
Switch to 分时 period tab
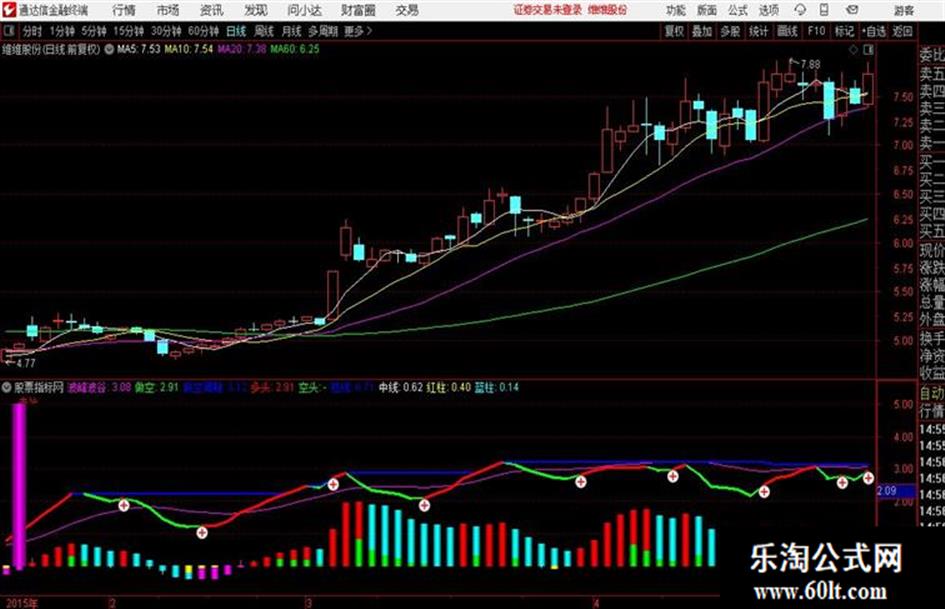coord(32,31)
